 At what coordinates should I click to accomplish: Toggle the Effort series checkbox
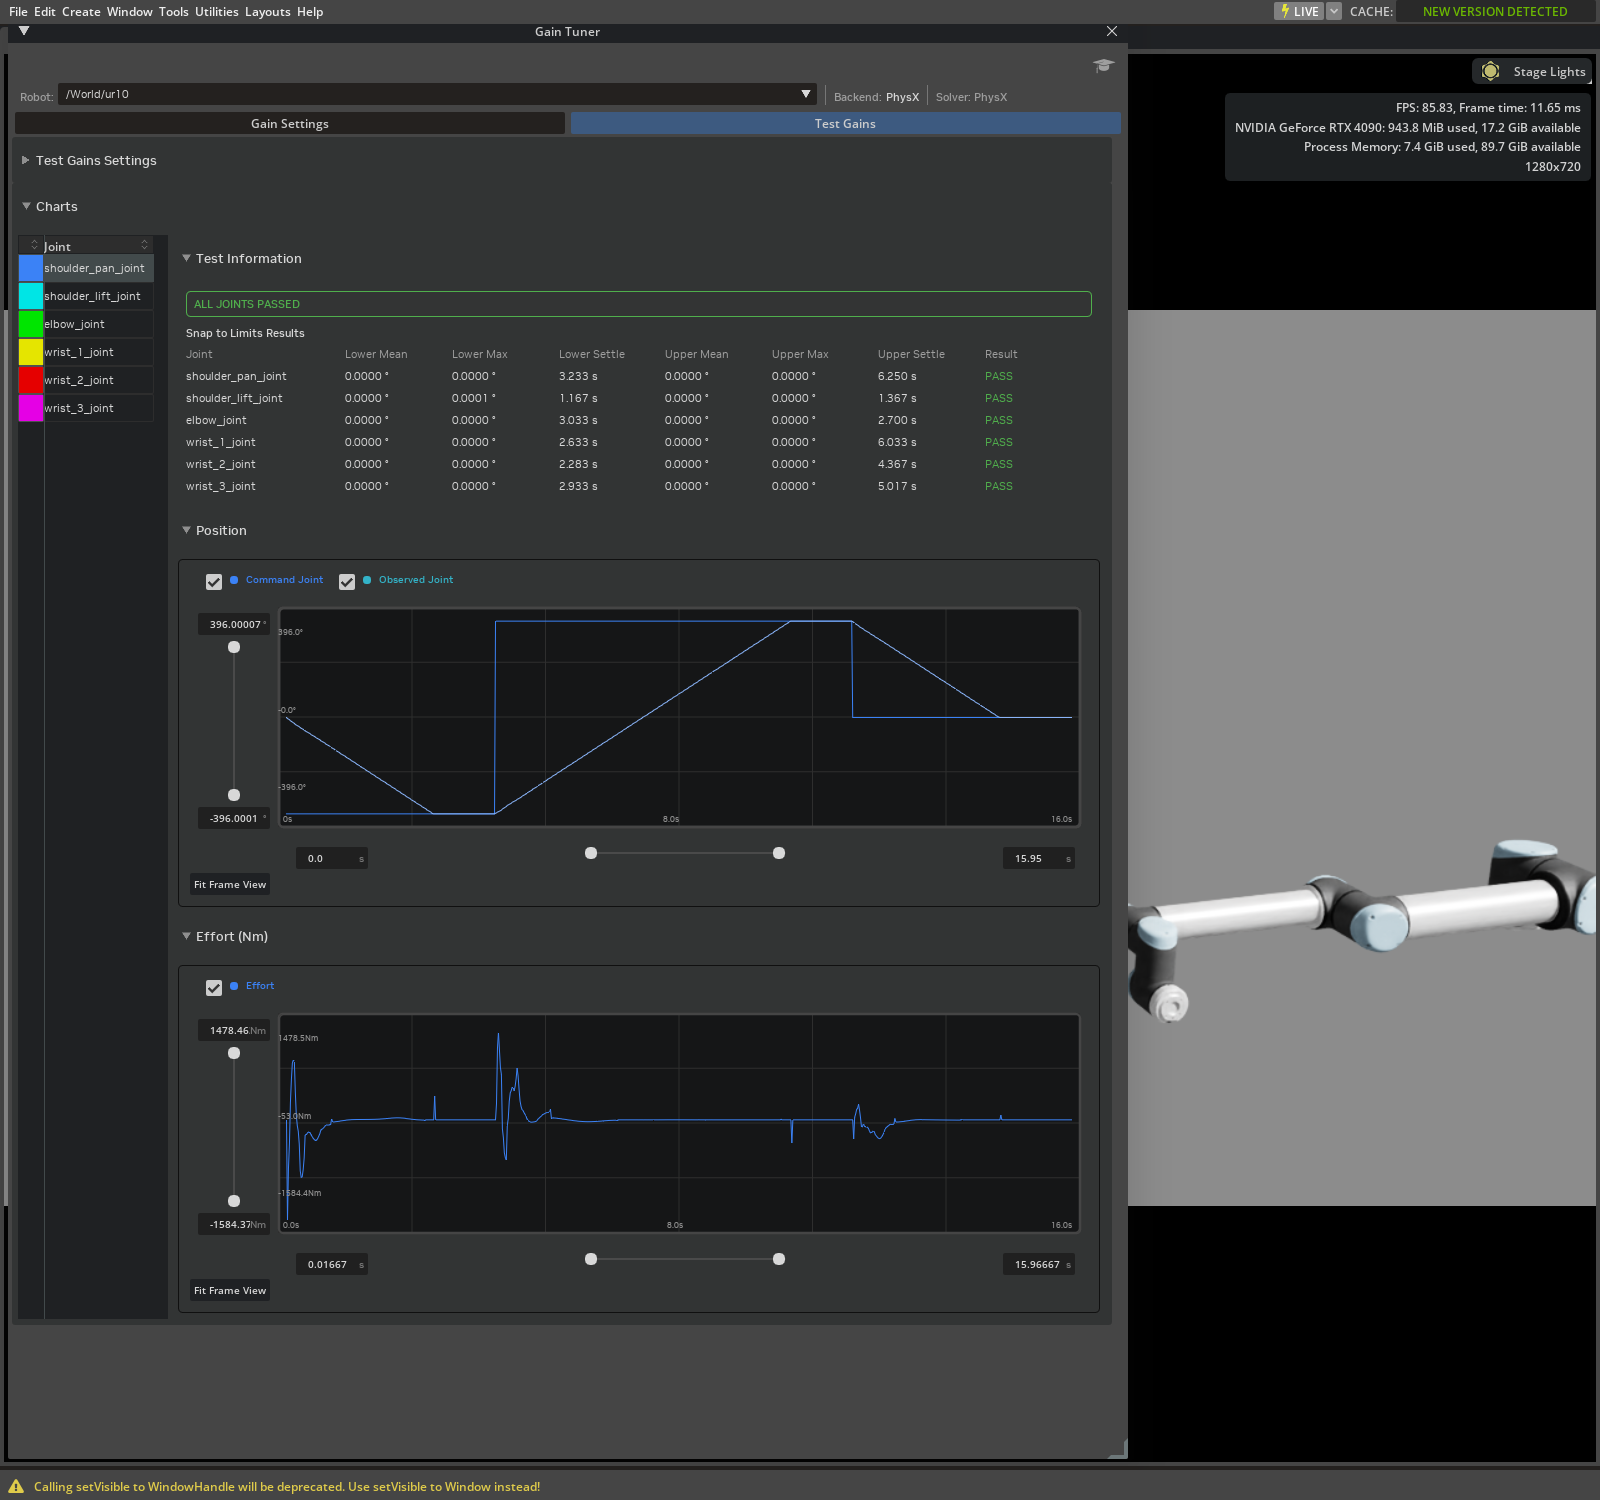coord(214,988)
